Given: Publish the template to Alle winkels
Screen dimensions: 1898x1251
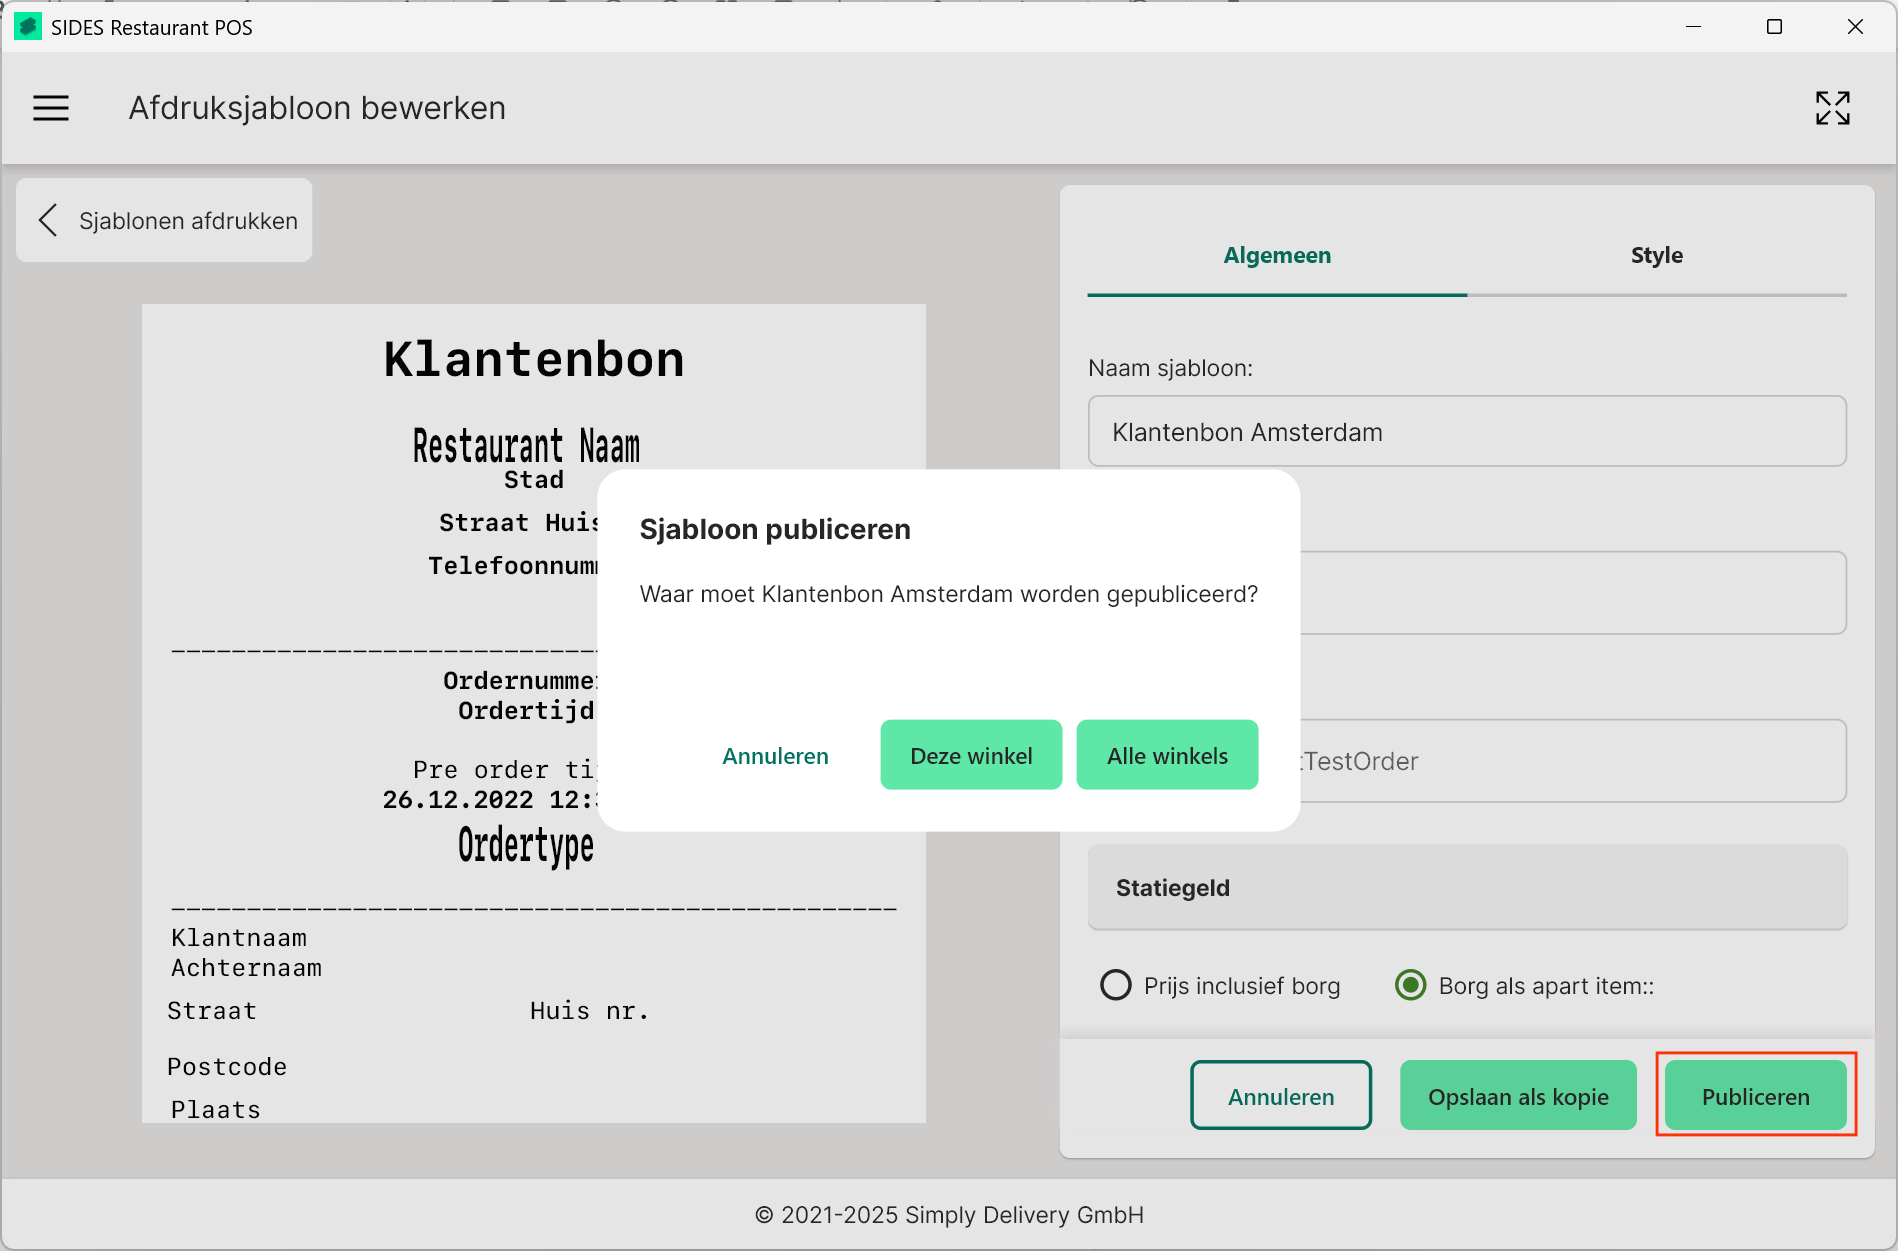Looking at the screenshot, I should (1167, 756).
